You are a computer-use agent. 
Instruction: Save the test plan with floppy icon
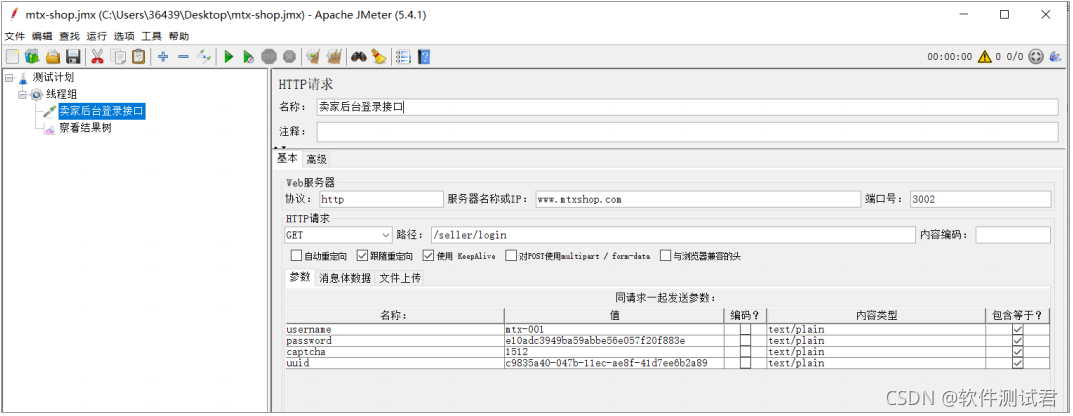tap(73, 57)
